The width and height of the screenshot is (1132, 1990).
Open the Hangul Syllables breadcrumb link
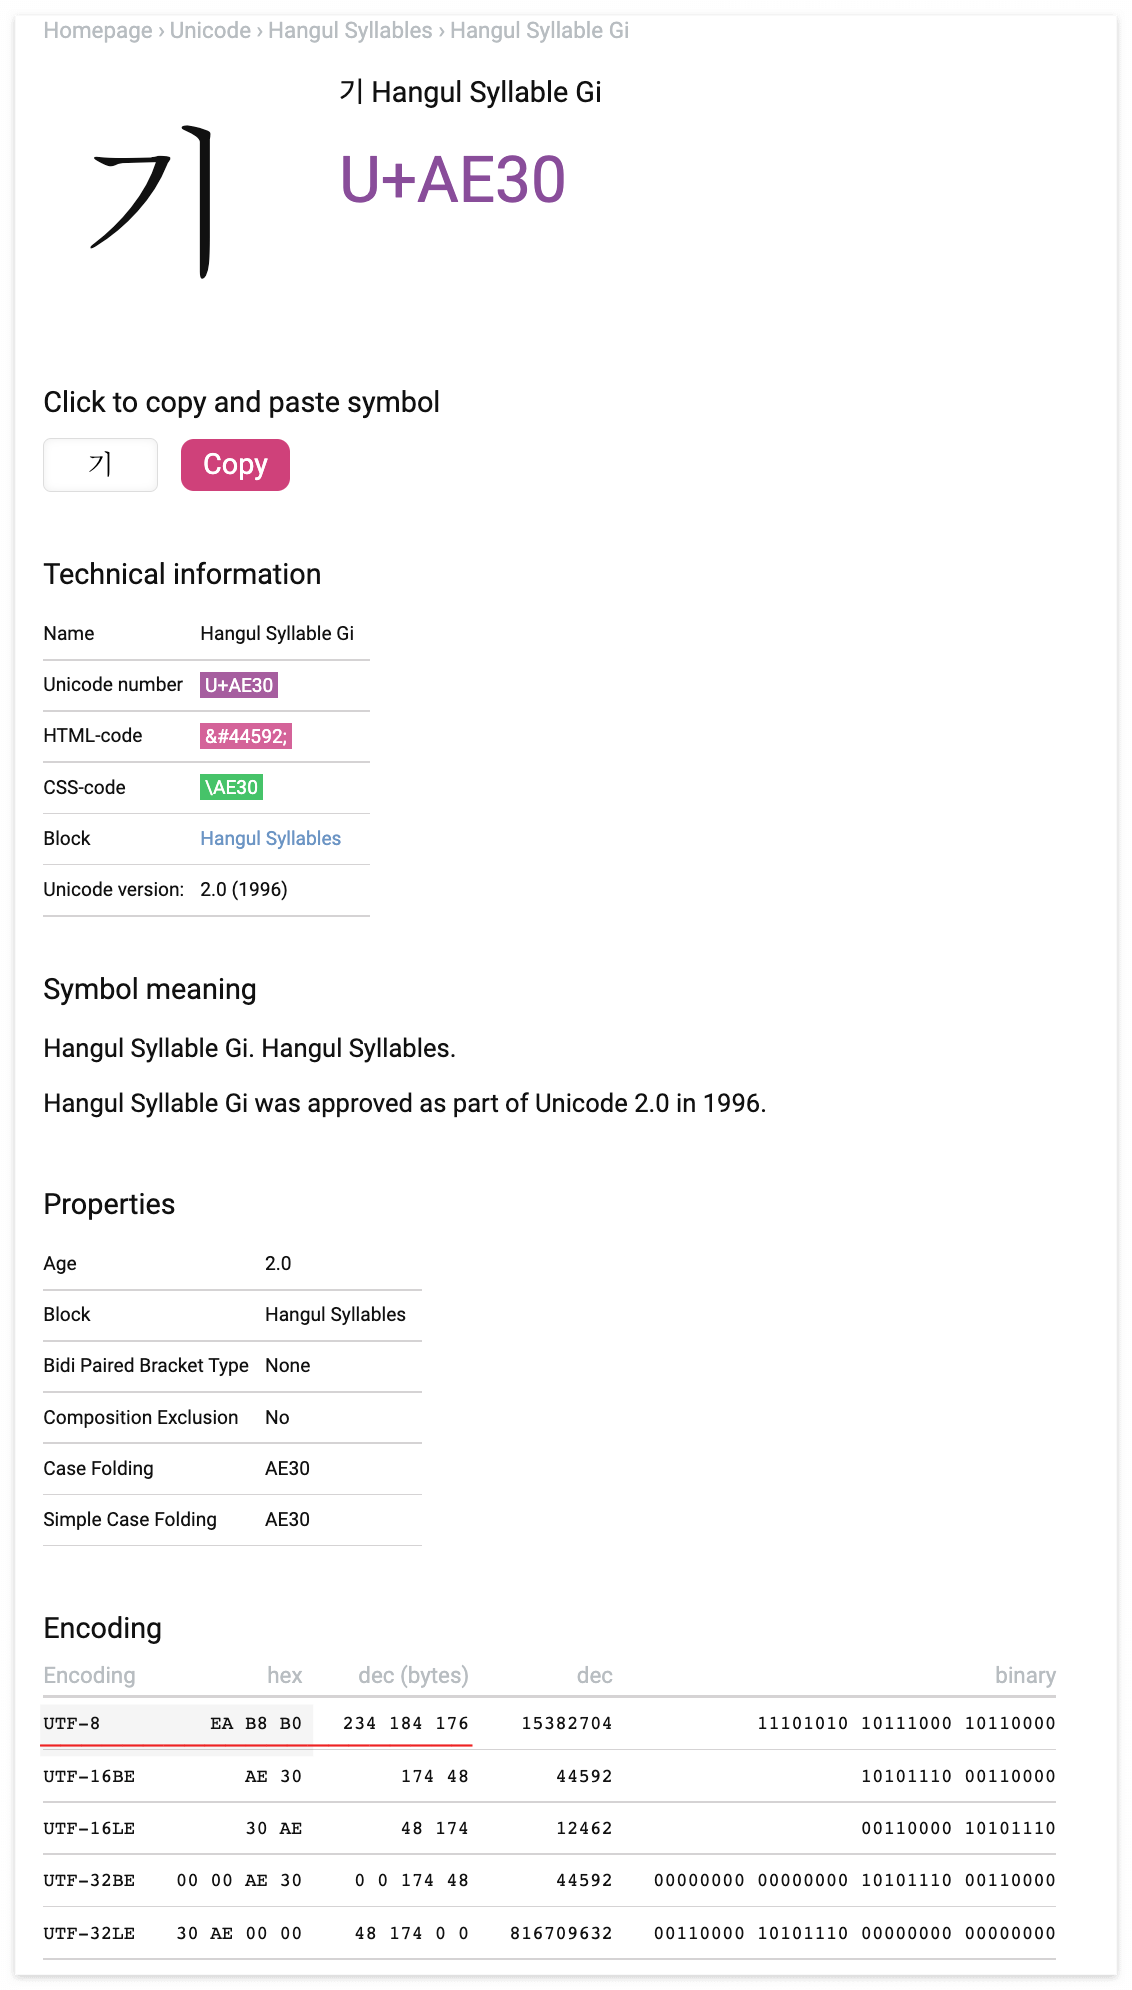[x=350, y=30]
